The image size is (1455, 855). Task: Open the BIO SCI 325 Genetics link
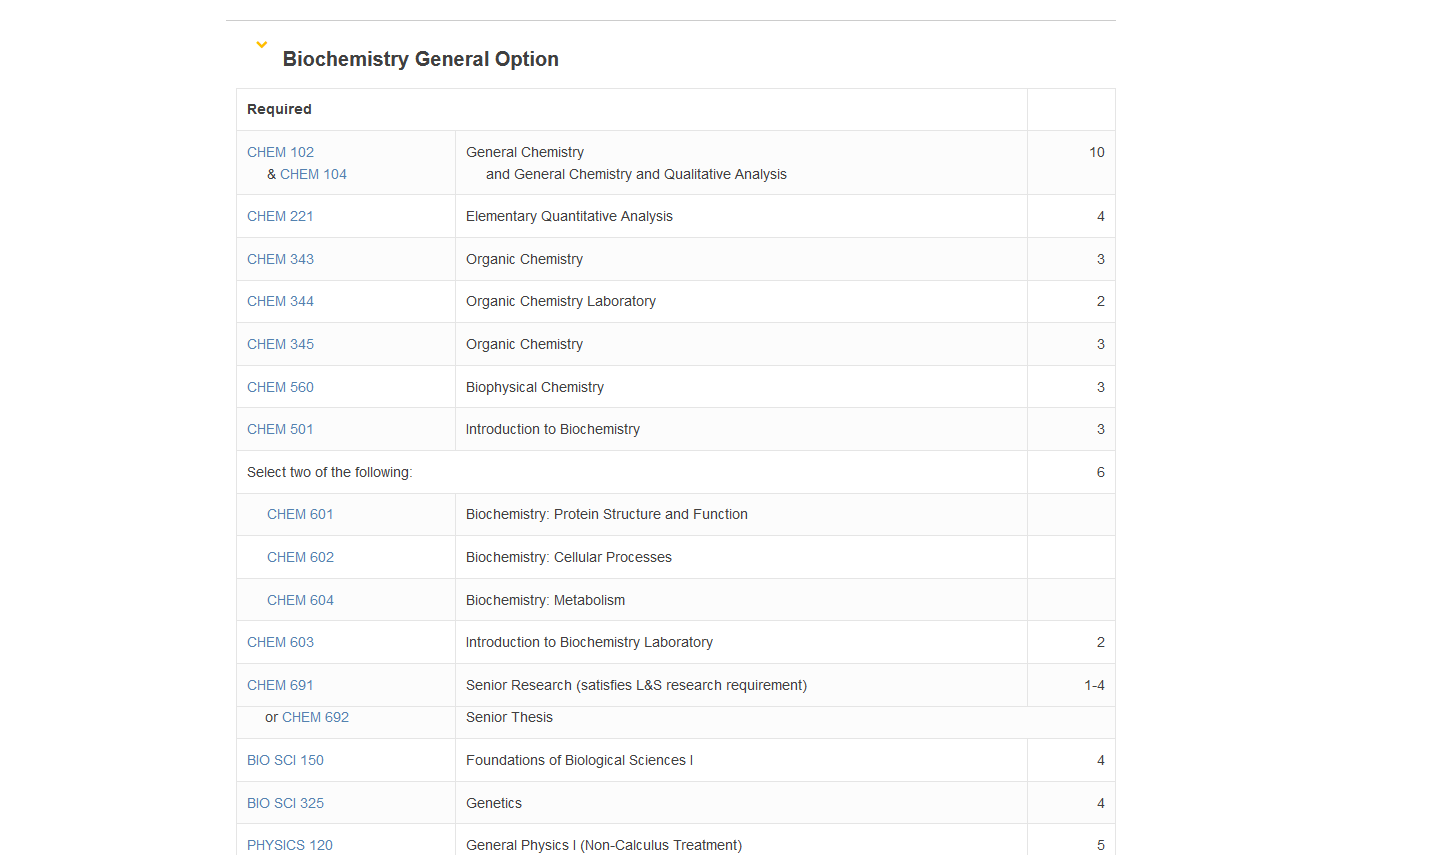(x=285, y=803)
